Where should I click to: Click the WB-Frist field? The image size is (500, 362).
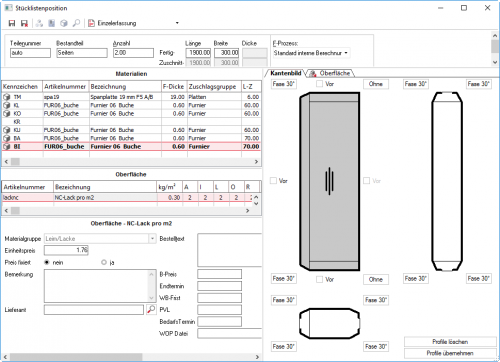(220, 298)
